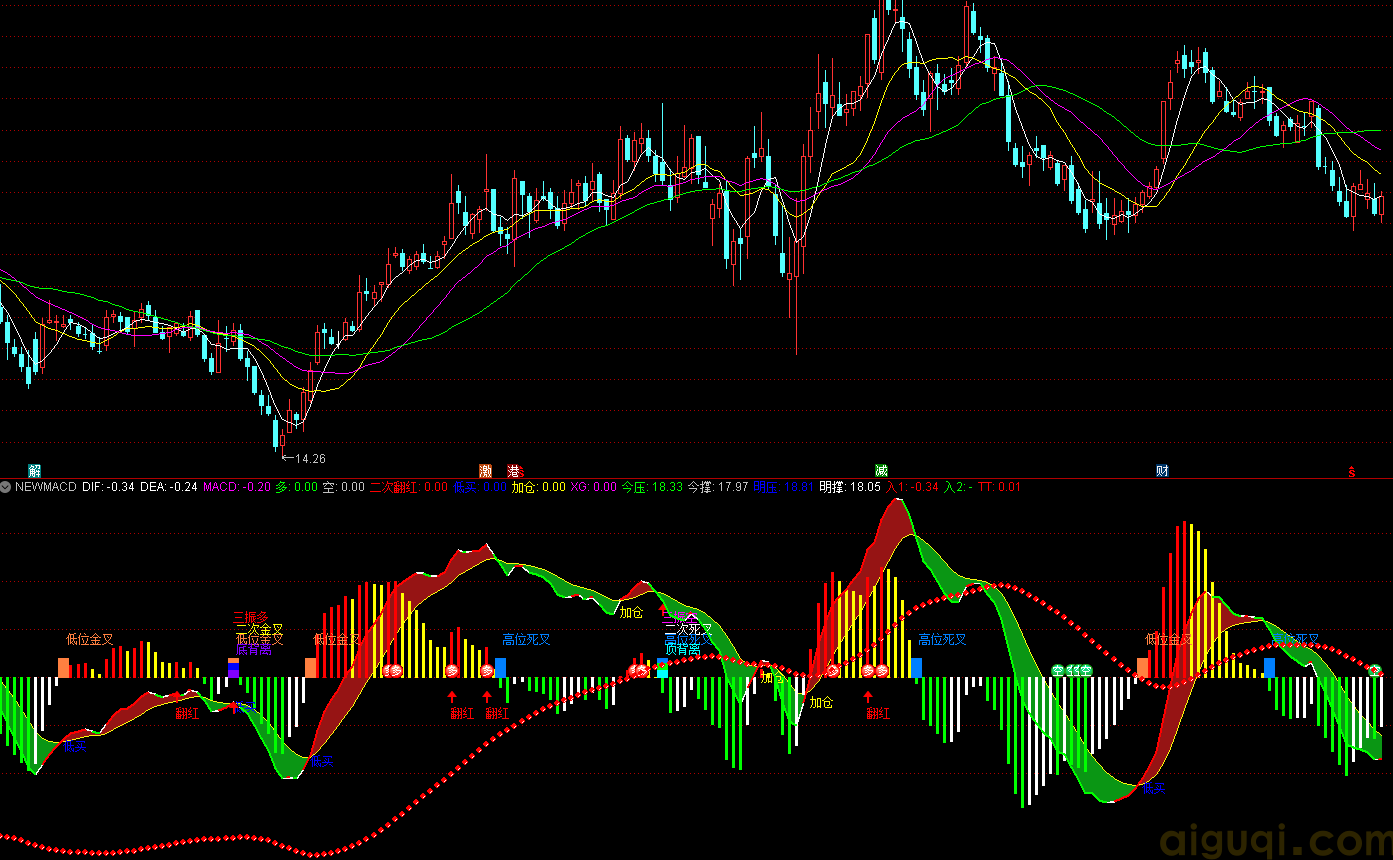This screenshot has width=1393, height=860.
Task: Click the magenta XG: 0.00 value
Action: [x=594, y=487]
